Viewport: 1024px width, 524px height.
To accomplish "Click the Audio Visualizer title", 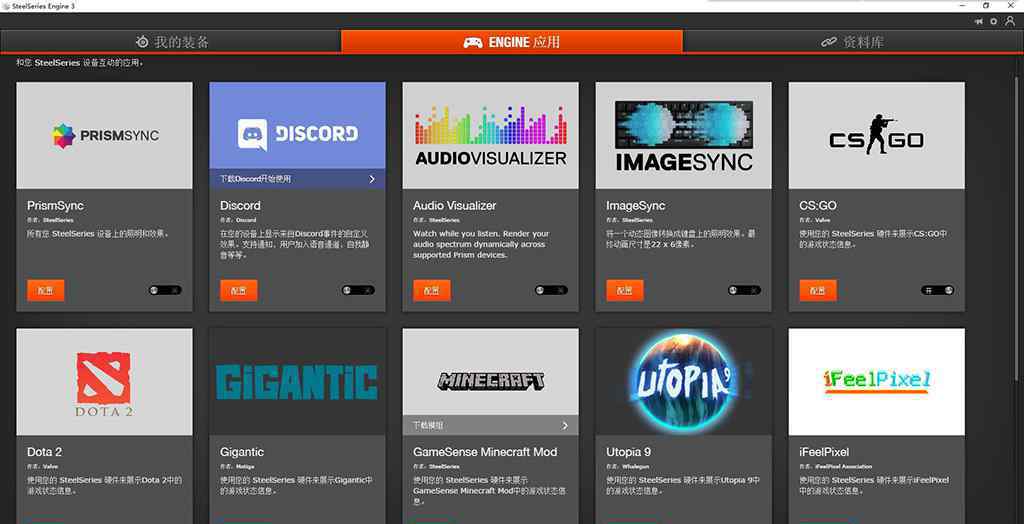I will click(455, 206).
